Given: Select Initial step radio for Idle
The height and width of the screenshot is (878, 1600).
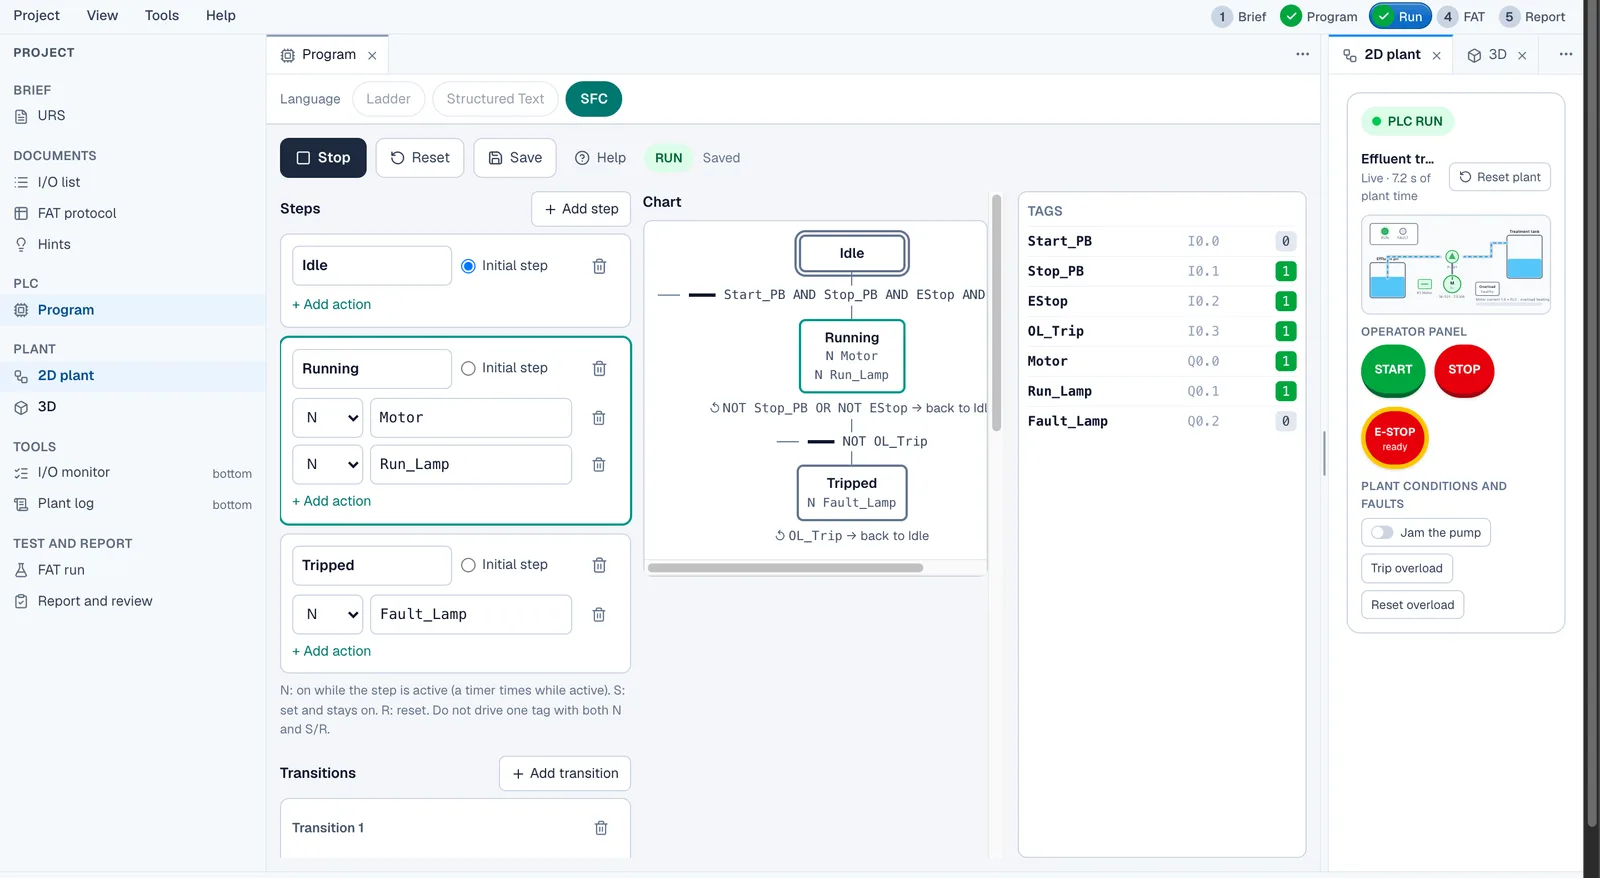Looking at the screenshot, I should pos(468,266).
